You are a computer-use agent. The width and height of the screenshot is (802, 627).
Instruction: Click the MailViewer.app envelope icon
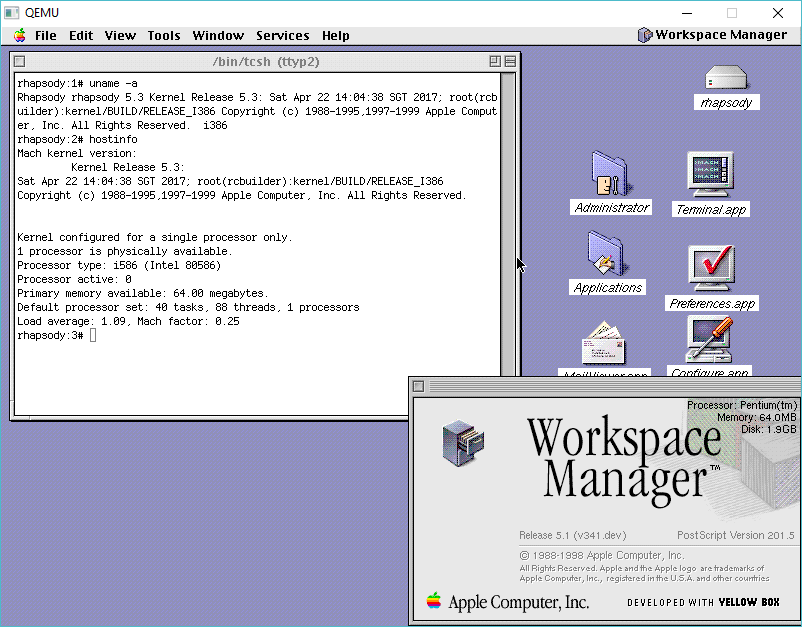click(x=603, y=345)
